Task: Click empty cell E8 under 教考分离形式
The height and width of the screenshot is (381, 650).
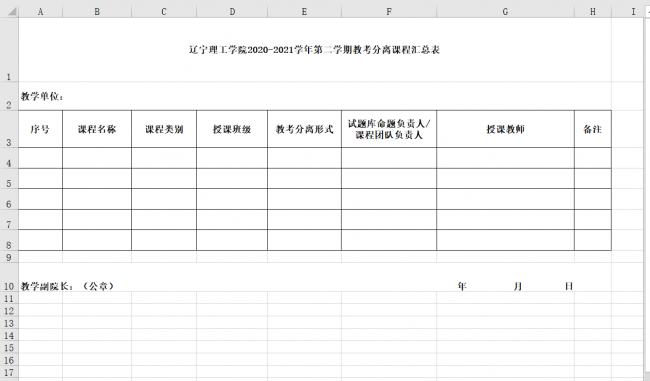Action: coord(304,240)
